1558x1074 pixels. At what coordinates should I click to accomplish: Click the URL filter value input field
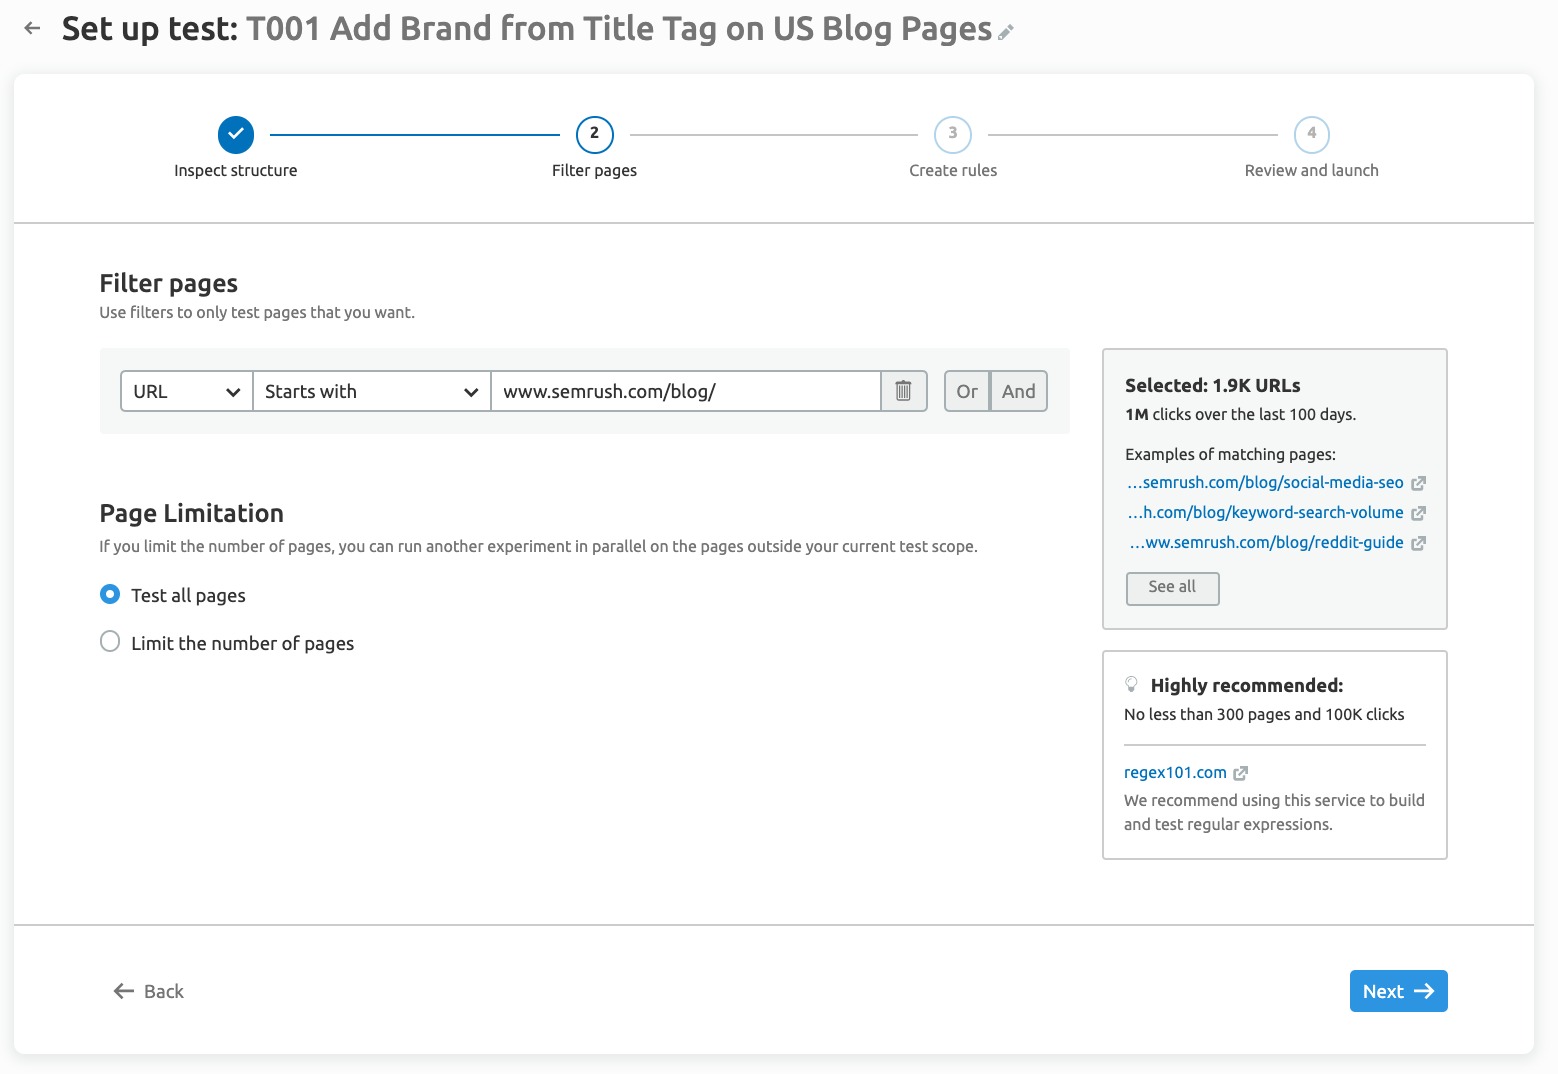pyautogui.click(x=685, y=391)
